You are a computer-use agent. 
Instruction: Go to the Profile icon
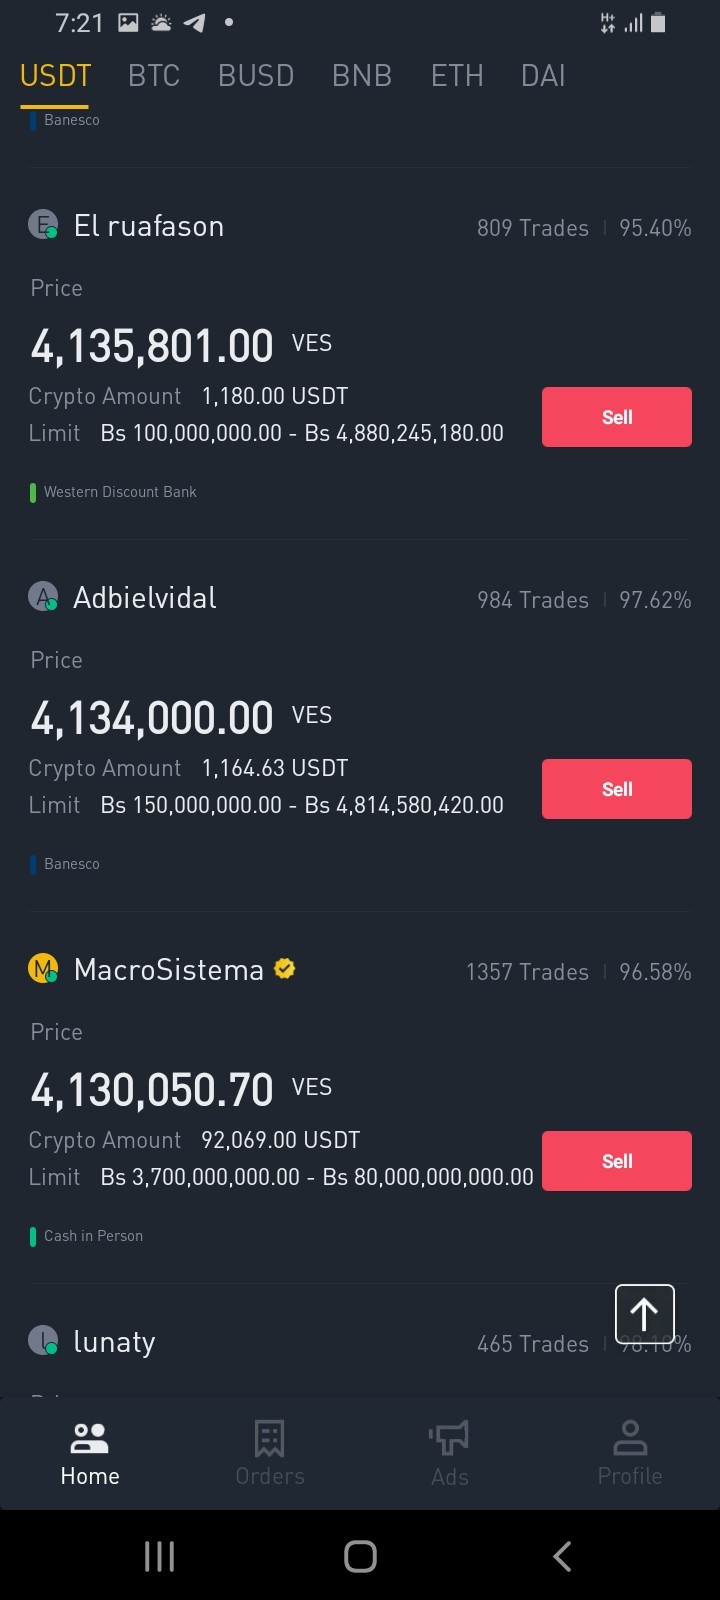[x=630, y=1438]
